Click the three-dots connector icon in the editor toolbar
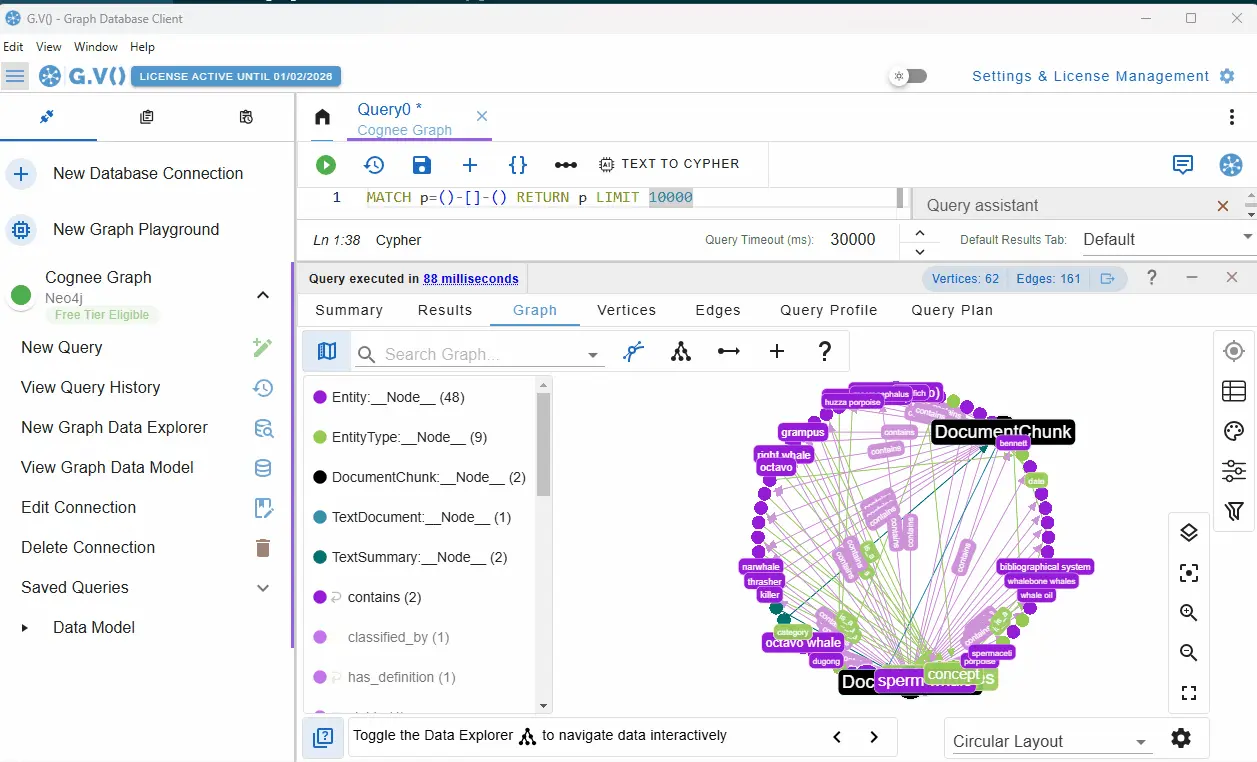The height and width of the screenshot is (762, 1257). [x=566, y=165]
